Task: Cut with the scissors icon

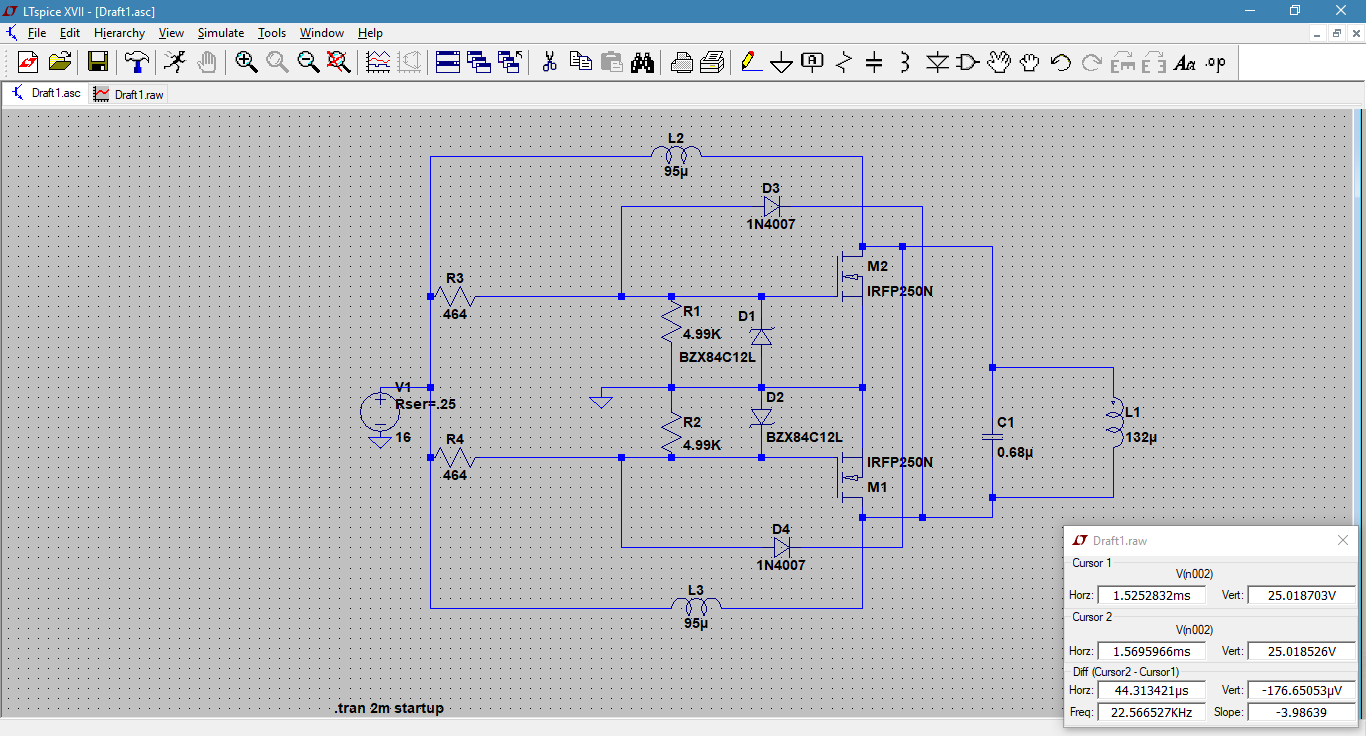Action: click(549, 62)
